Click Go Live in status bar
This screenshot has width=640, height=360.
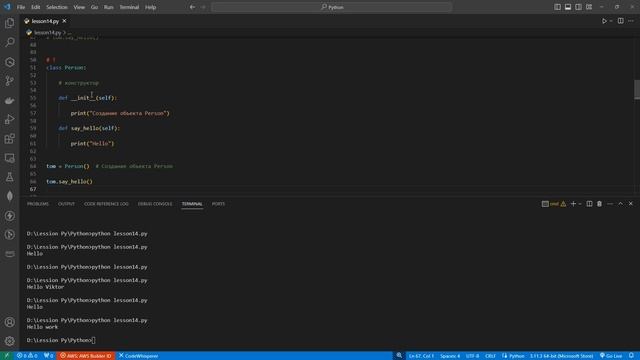click(611, 356)
